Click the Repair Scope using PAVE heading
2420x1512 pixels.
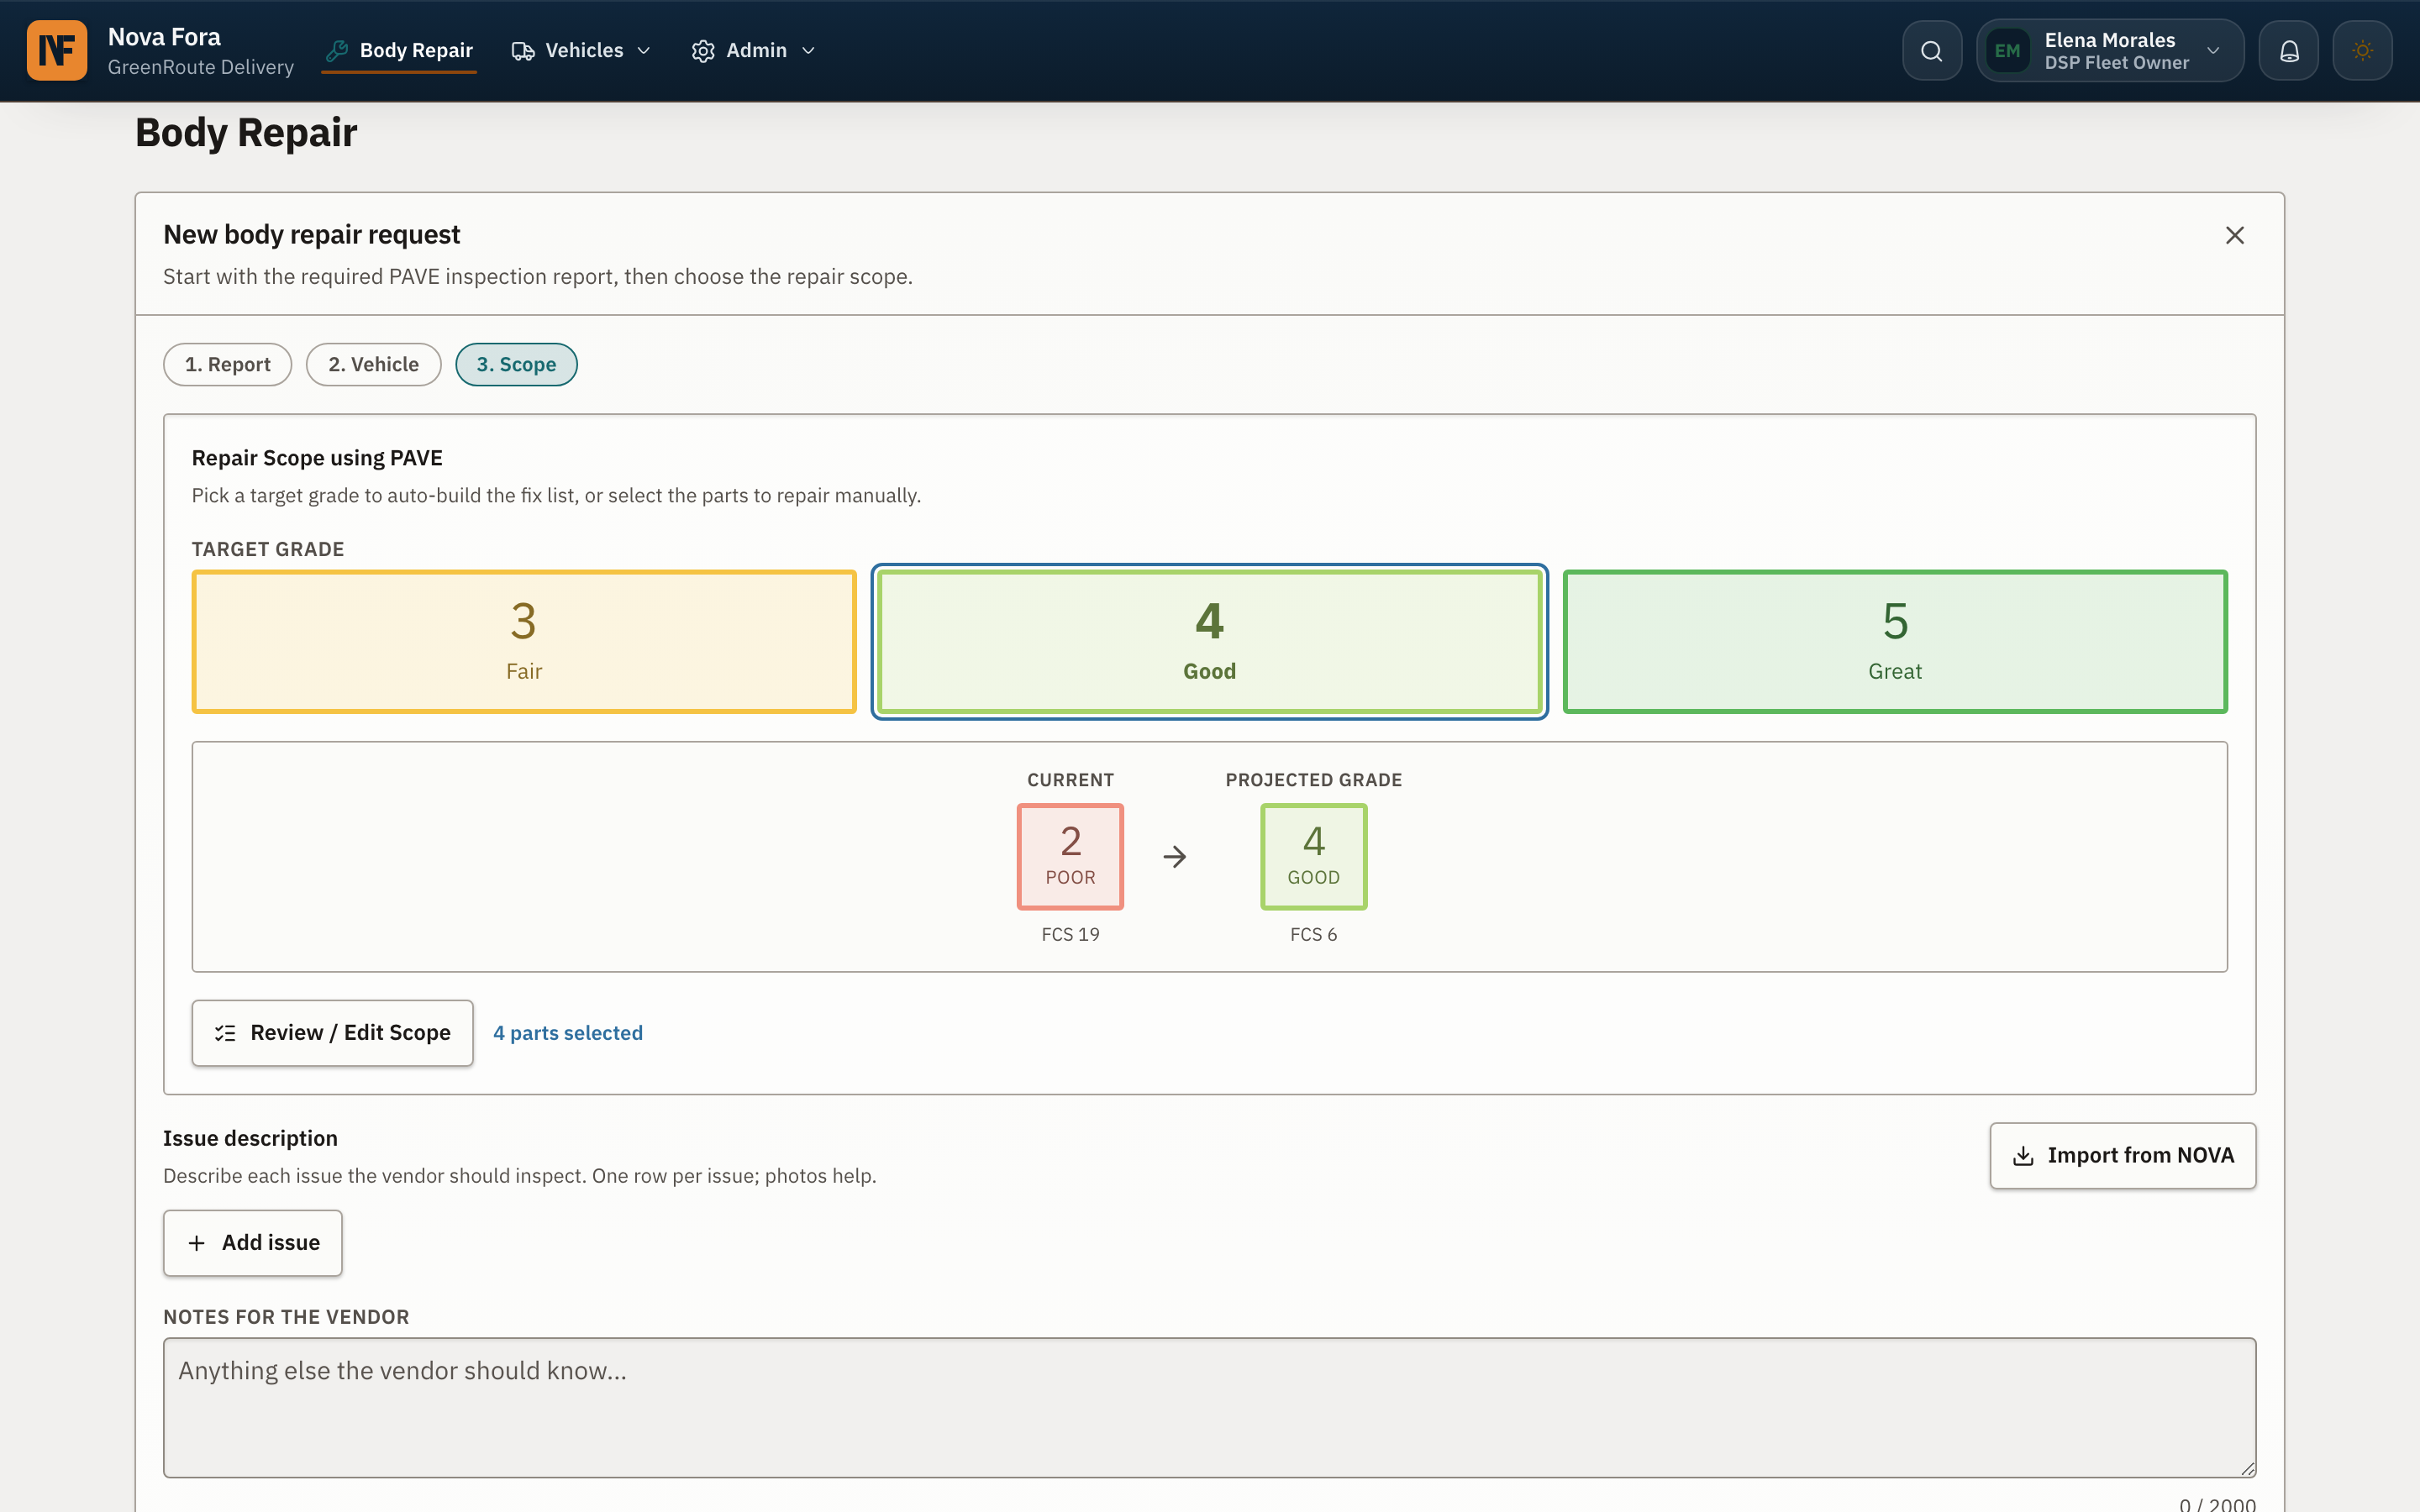point(317,458)
